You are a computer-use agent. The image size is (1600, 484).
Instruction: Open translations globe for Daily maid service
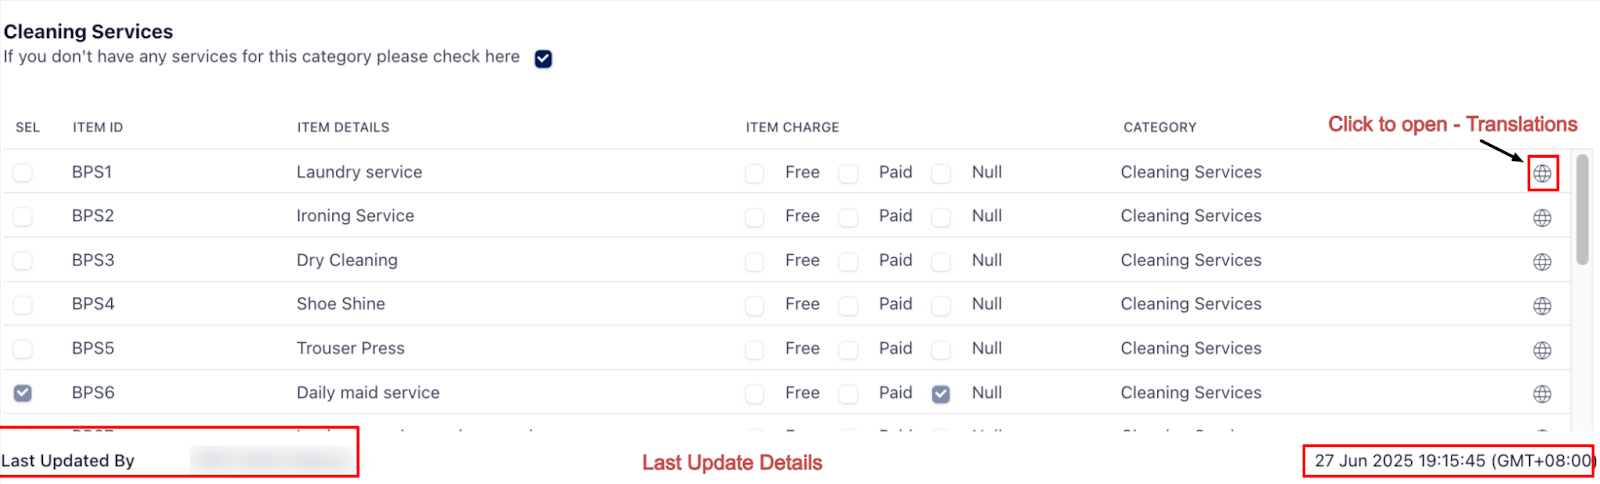1542,394
